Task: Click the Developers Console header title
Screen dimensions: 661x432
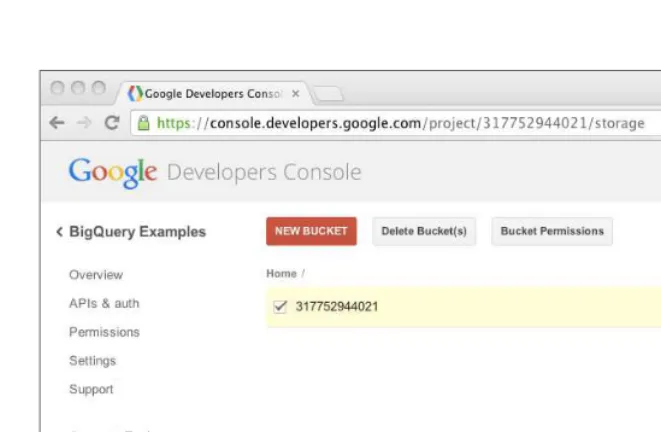Action: pyautogui.click(x=264, y=172)
